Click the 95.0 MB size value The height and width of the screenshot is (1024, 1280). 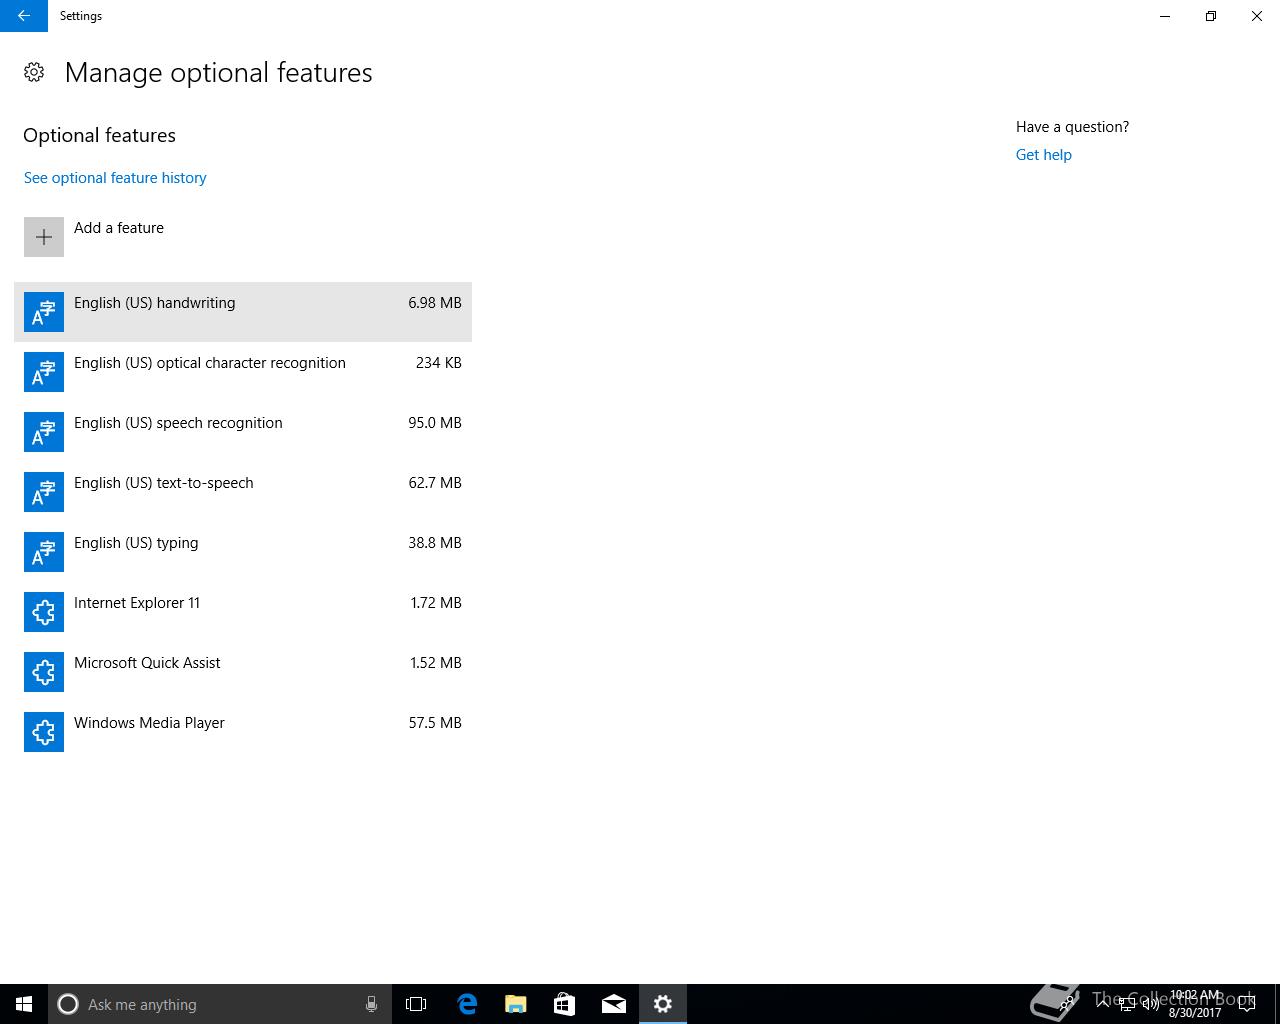tap(435, 423)
